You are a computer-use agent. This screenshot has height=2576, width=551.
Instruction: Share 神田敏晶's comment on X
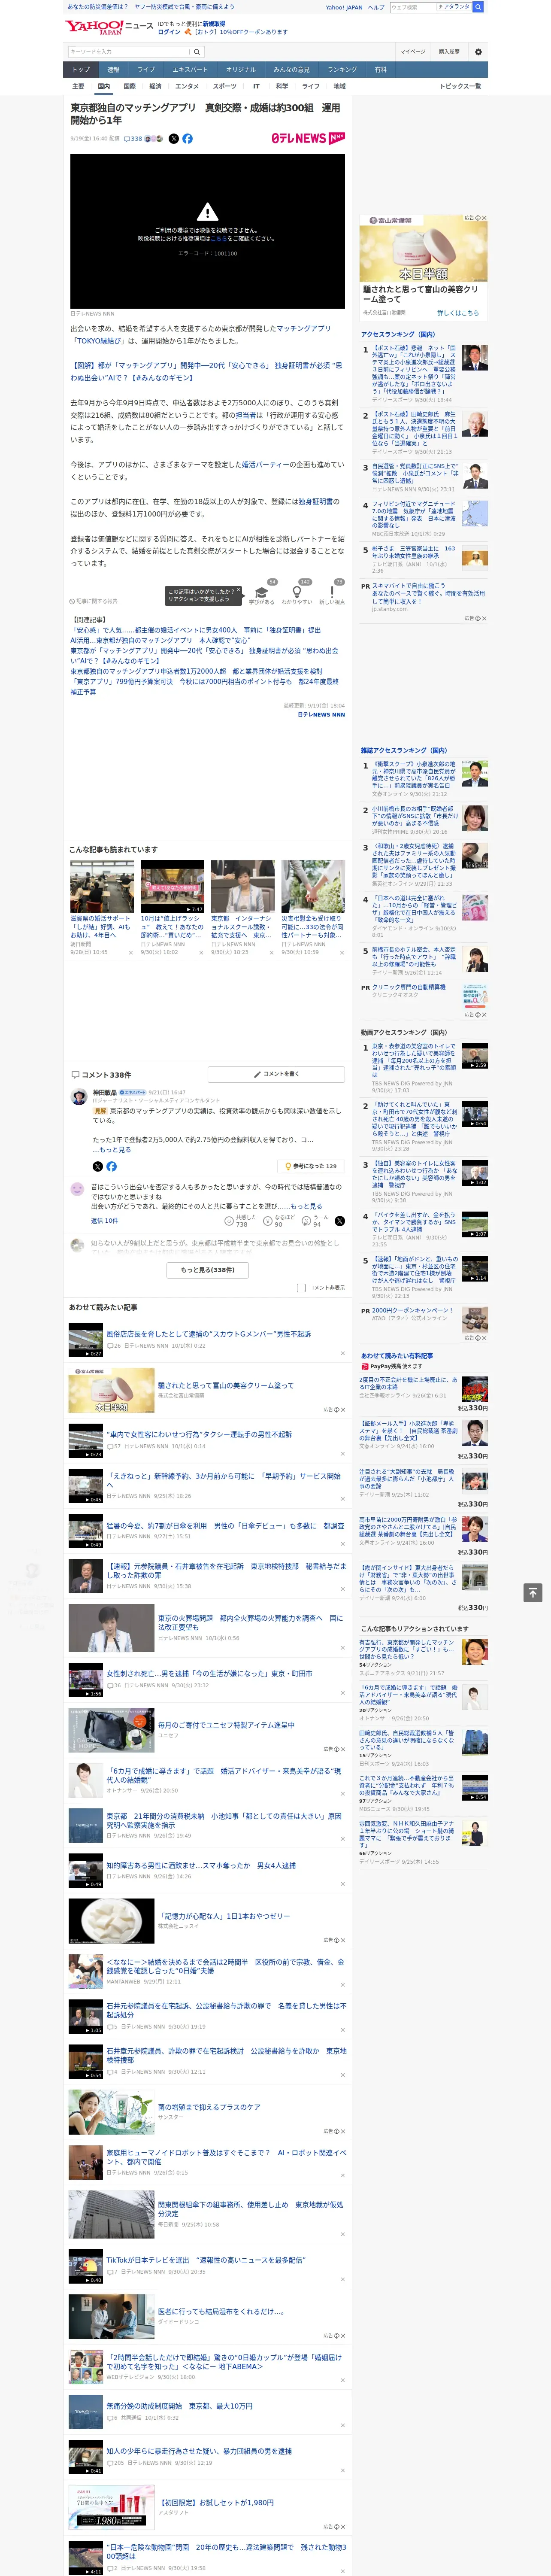point(98,1166)
